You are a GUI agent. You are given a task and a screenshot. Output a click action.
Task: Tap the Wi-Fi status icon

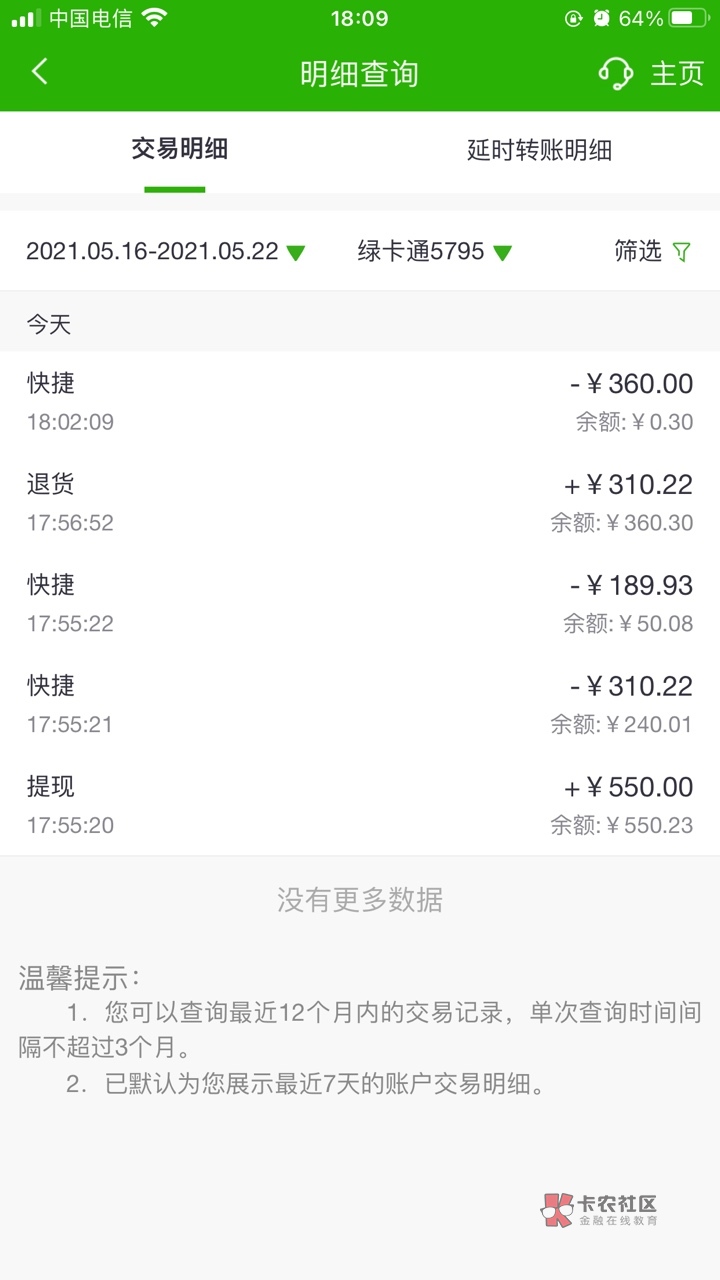(x=154, y=18)
